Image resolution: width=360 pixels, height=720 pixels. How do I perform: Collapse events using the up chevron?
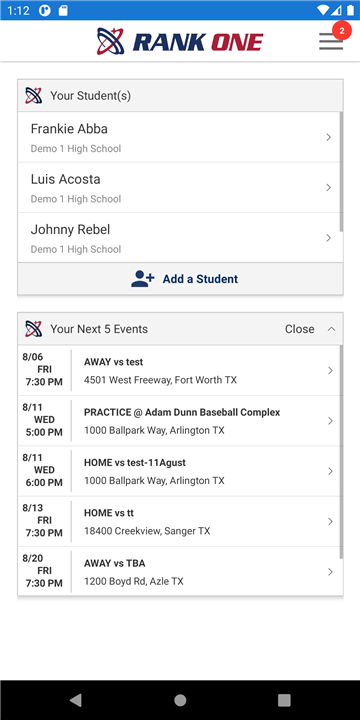tap(332, 329)
